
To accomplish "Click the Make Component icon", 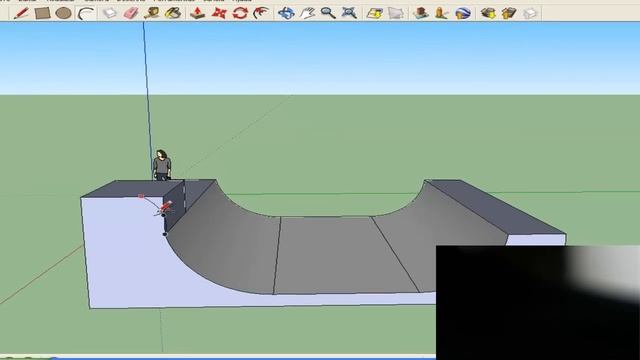I will coord(109,13).
